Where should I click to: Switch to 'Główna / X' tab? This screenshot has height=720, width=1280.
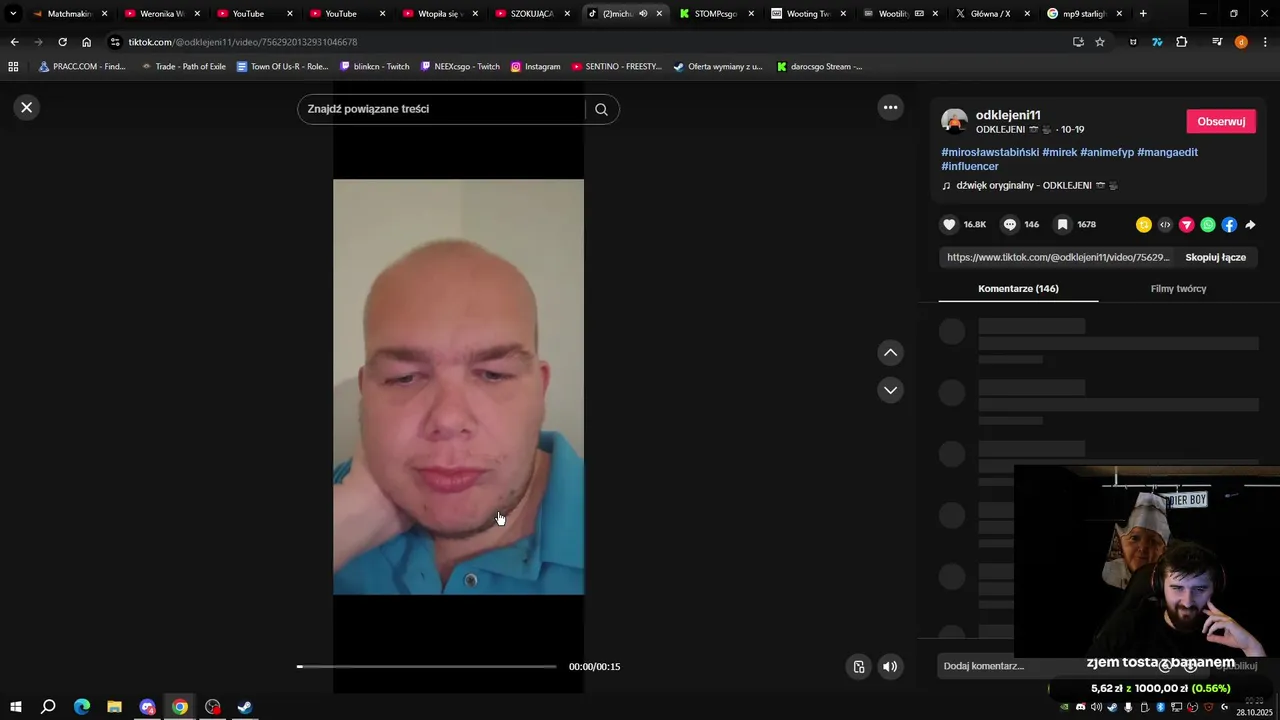click(990, 14)
